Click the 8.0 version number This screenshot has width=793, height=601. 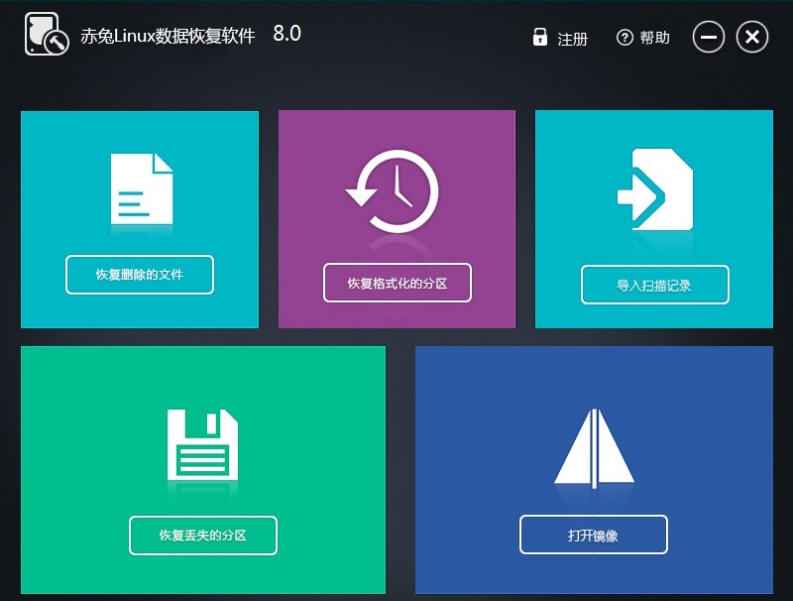click(x=287, y=34)
